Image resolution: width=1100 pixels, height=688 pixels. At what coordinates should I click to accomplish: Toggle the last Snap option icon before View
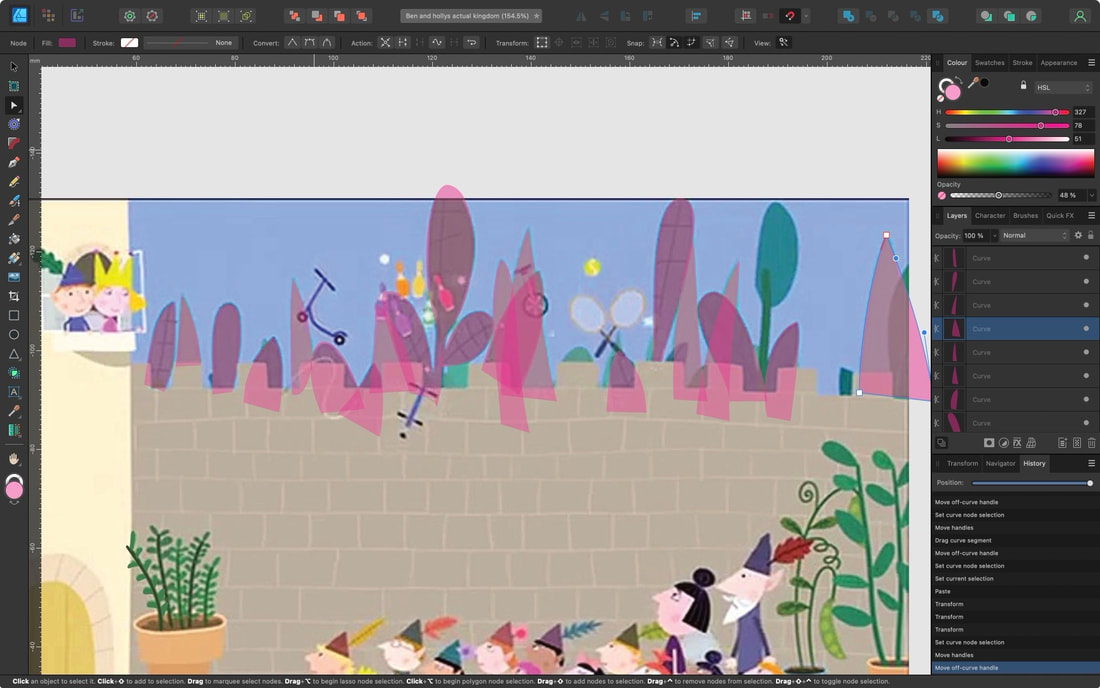pos(730,43)
